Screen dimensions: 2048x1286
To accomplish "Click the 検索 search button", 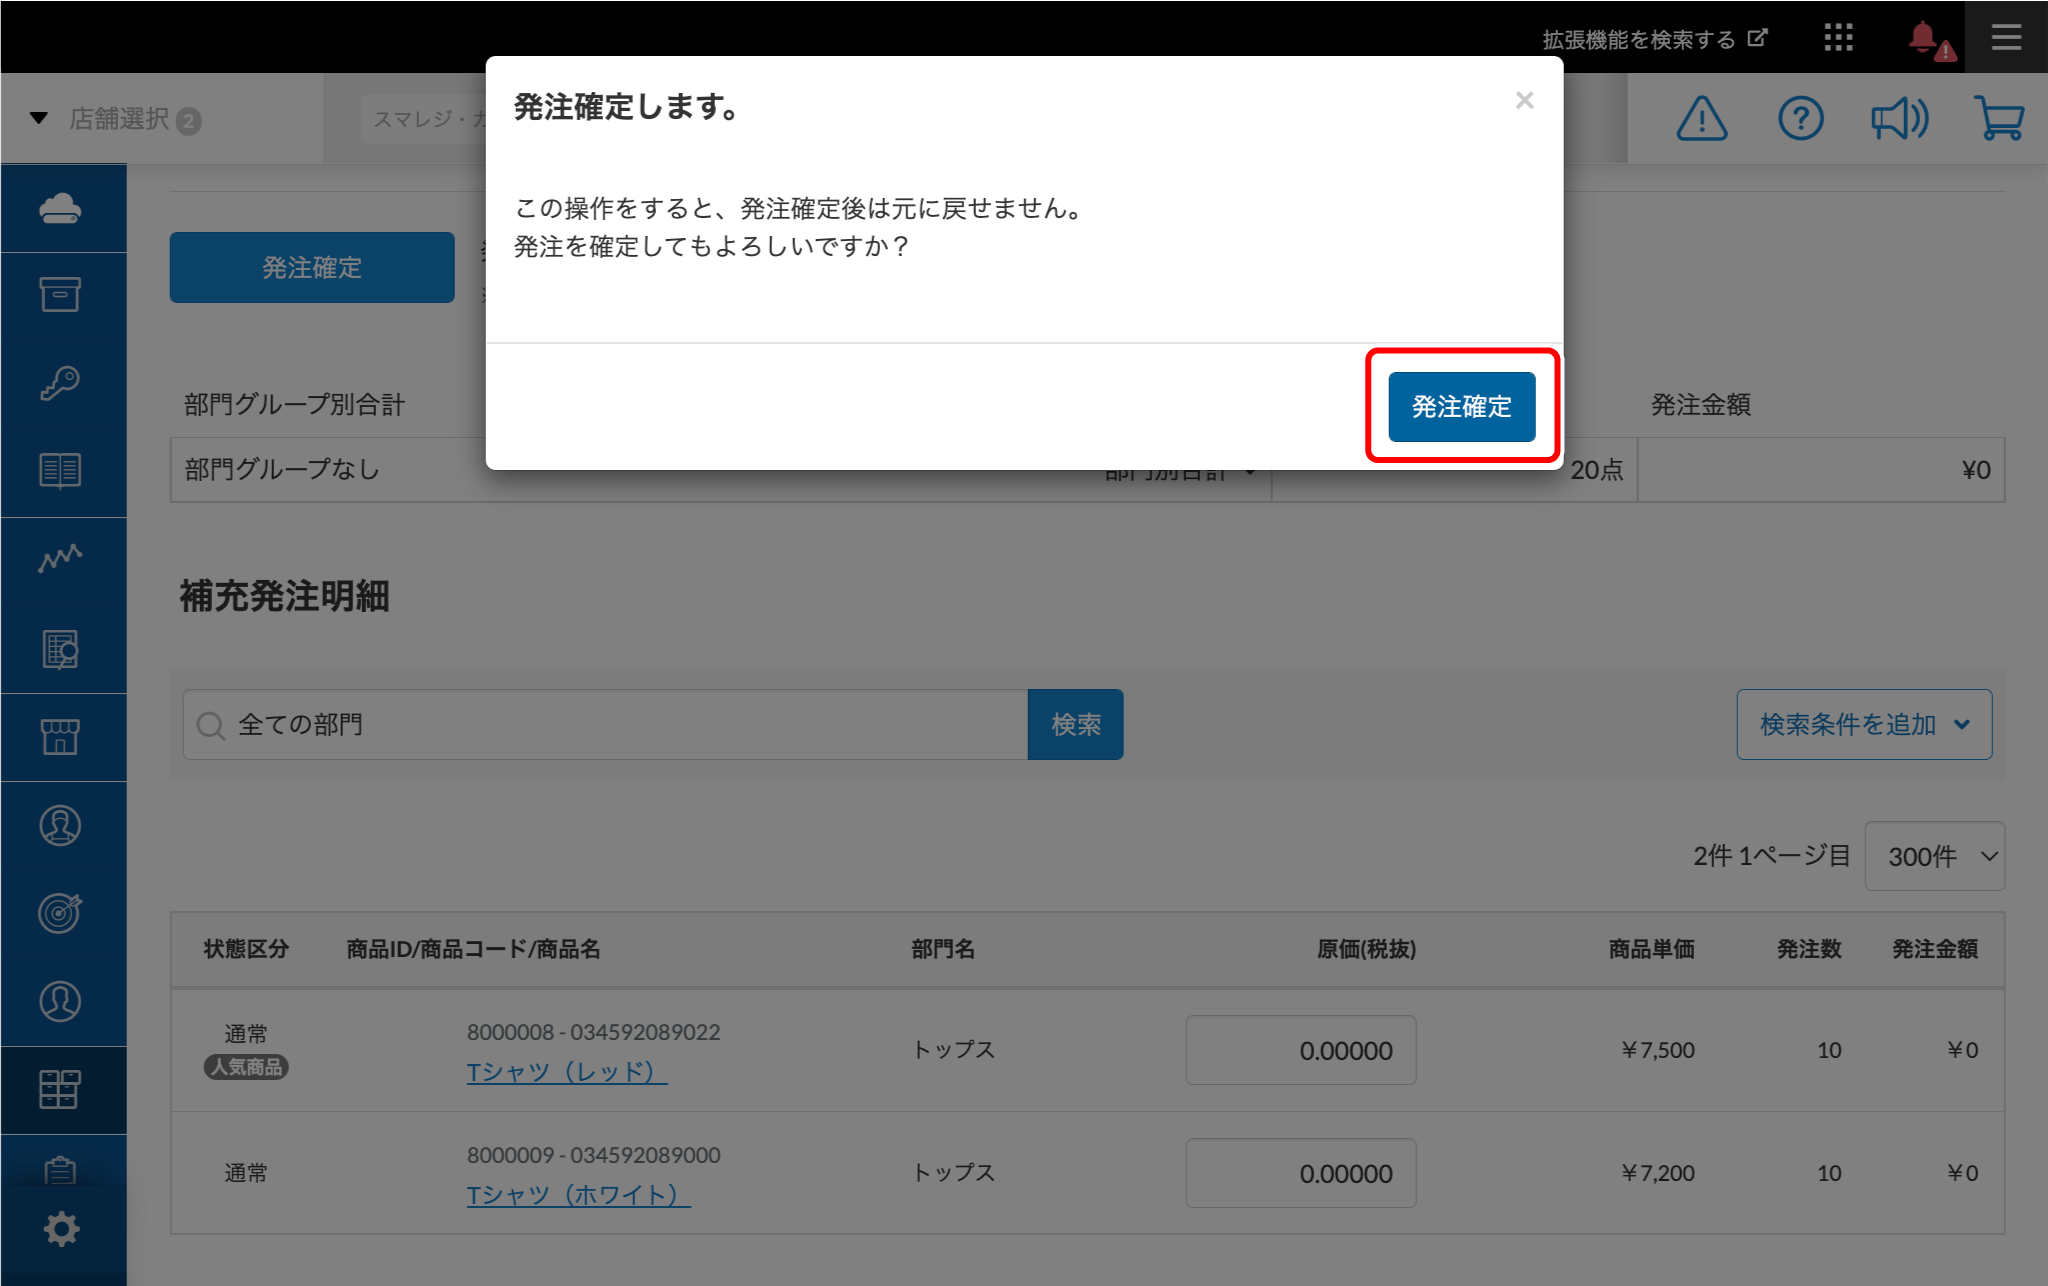I will tap(1075, 724).
